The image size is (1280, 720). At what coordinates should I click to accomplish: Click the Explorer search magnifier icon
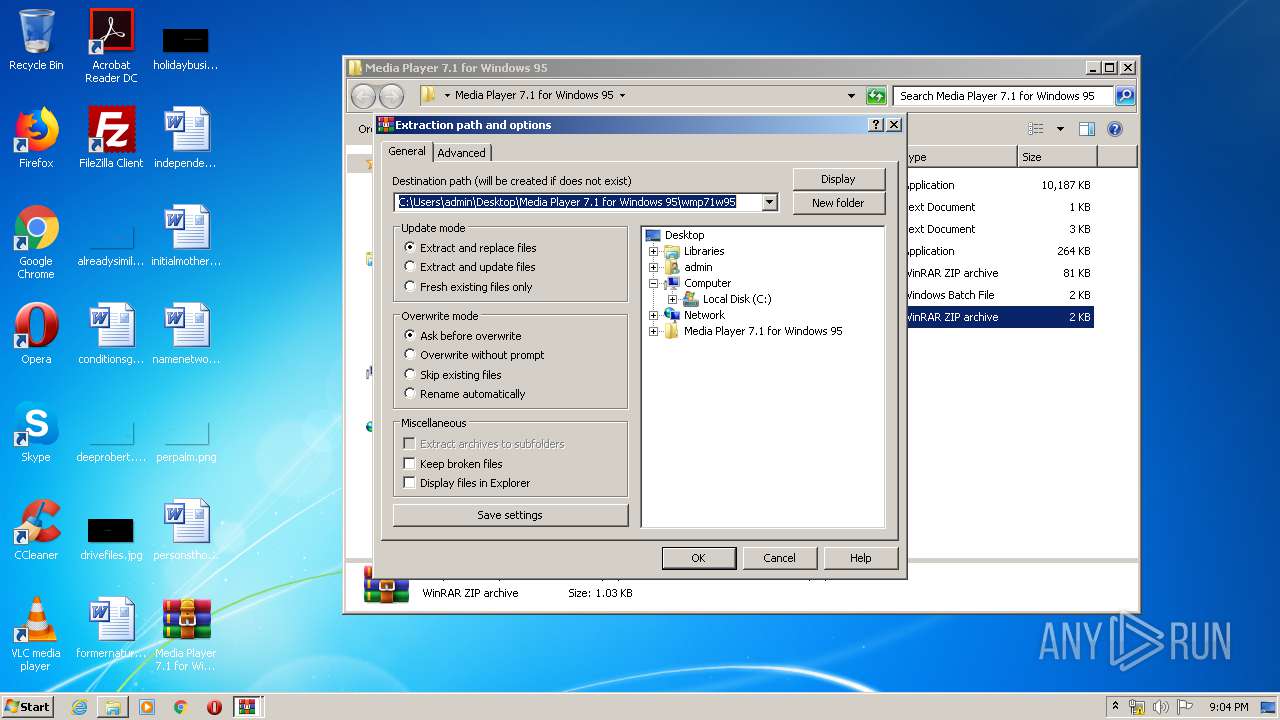(1125, 96)
